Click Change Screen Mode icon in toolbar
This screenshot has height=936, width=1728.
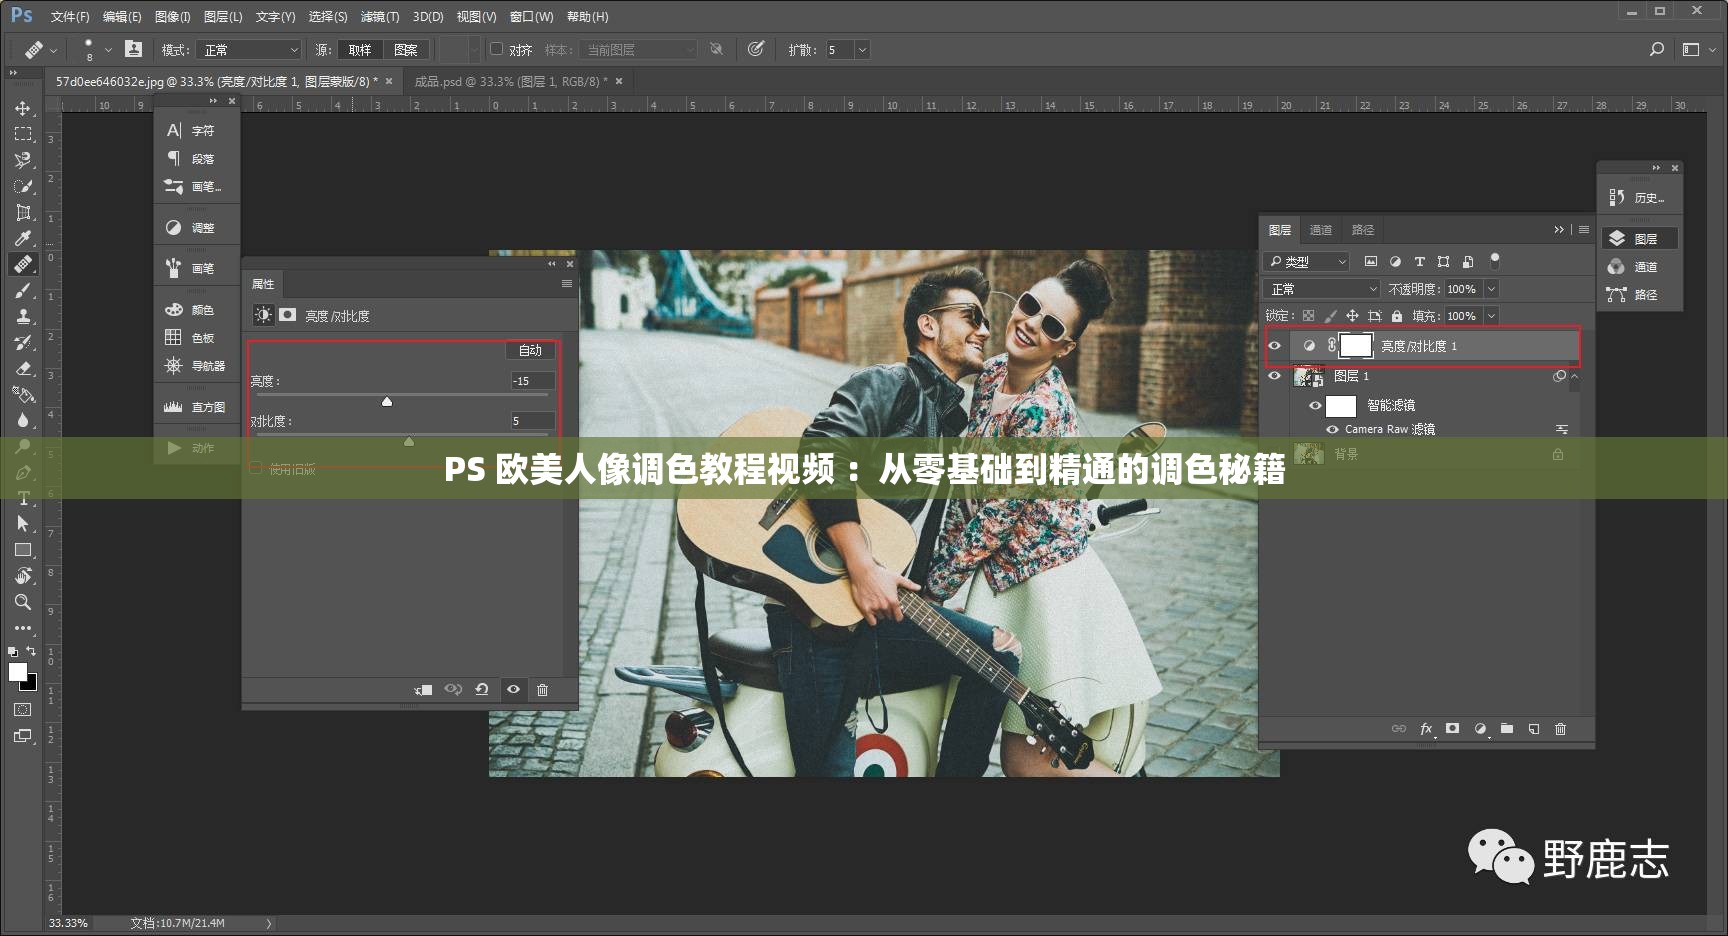[22, 736]
